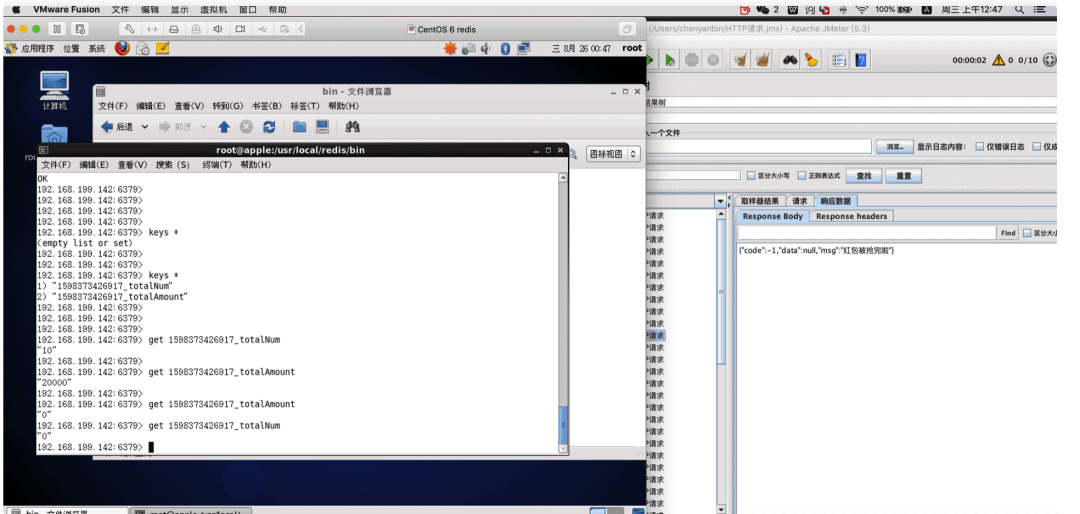1080x514 pixels.
Task: Toggle the 区分大小写 checkbox beside 正则表达式
Action: pyautogui.click(x=751, y=176)
